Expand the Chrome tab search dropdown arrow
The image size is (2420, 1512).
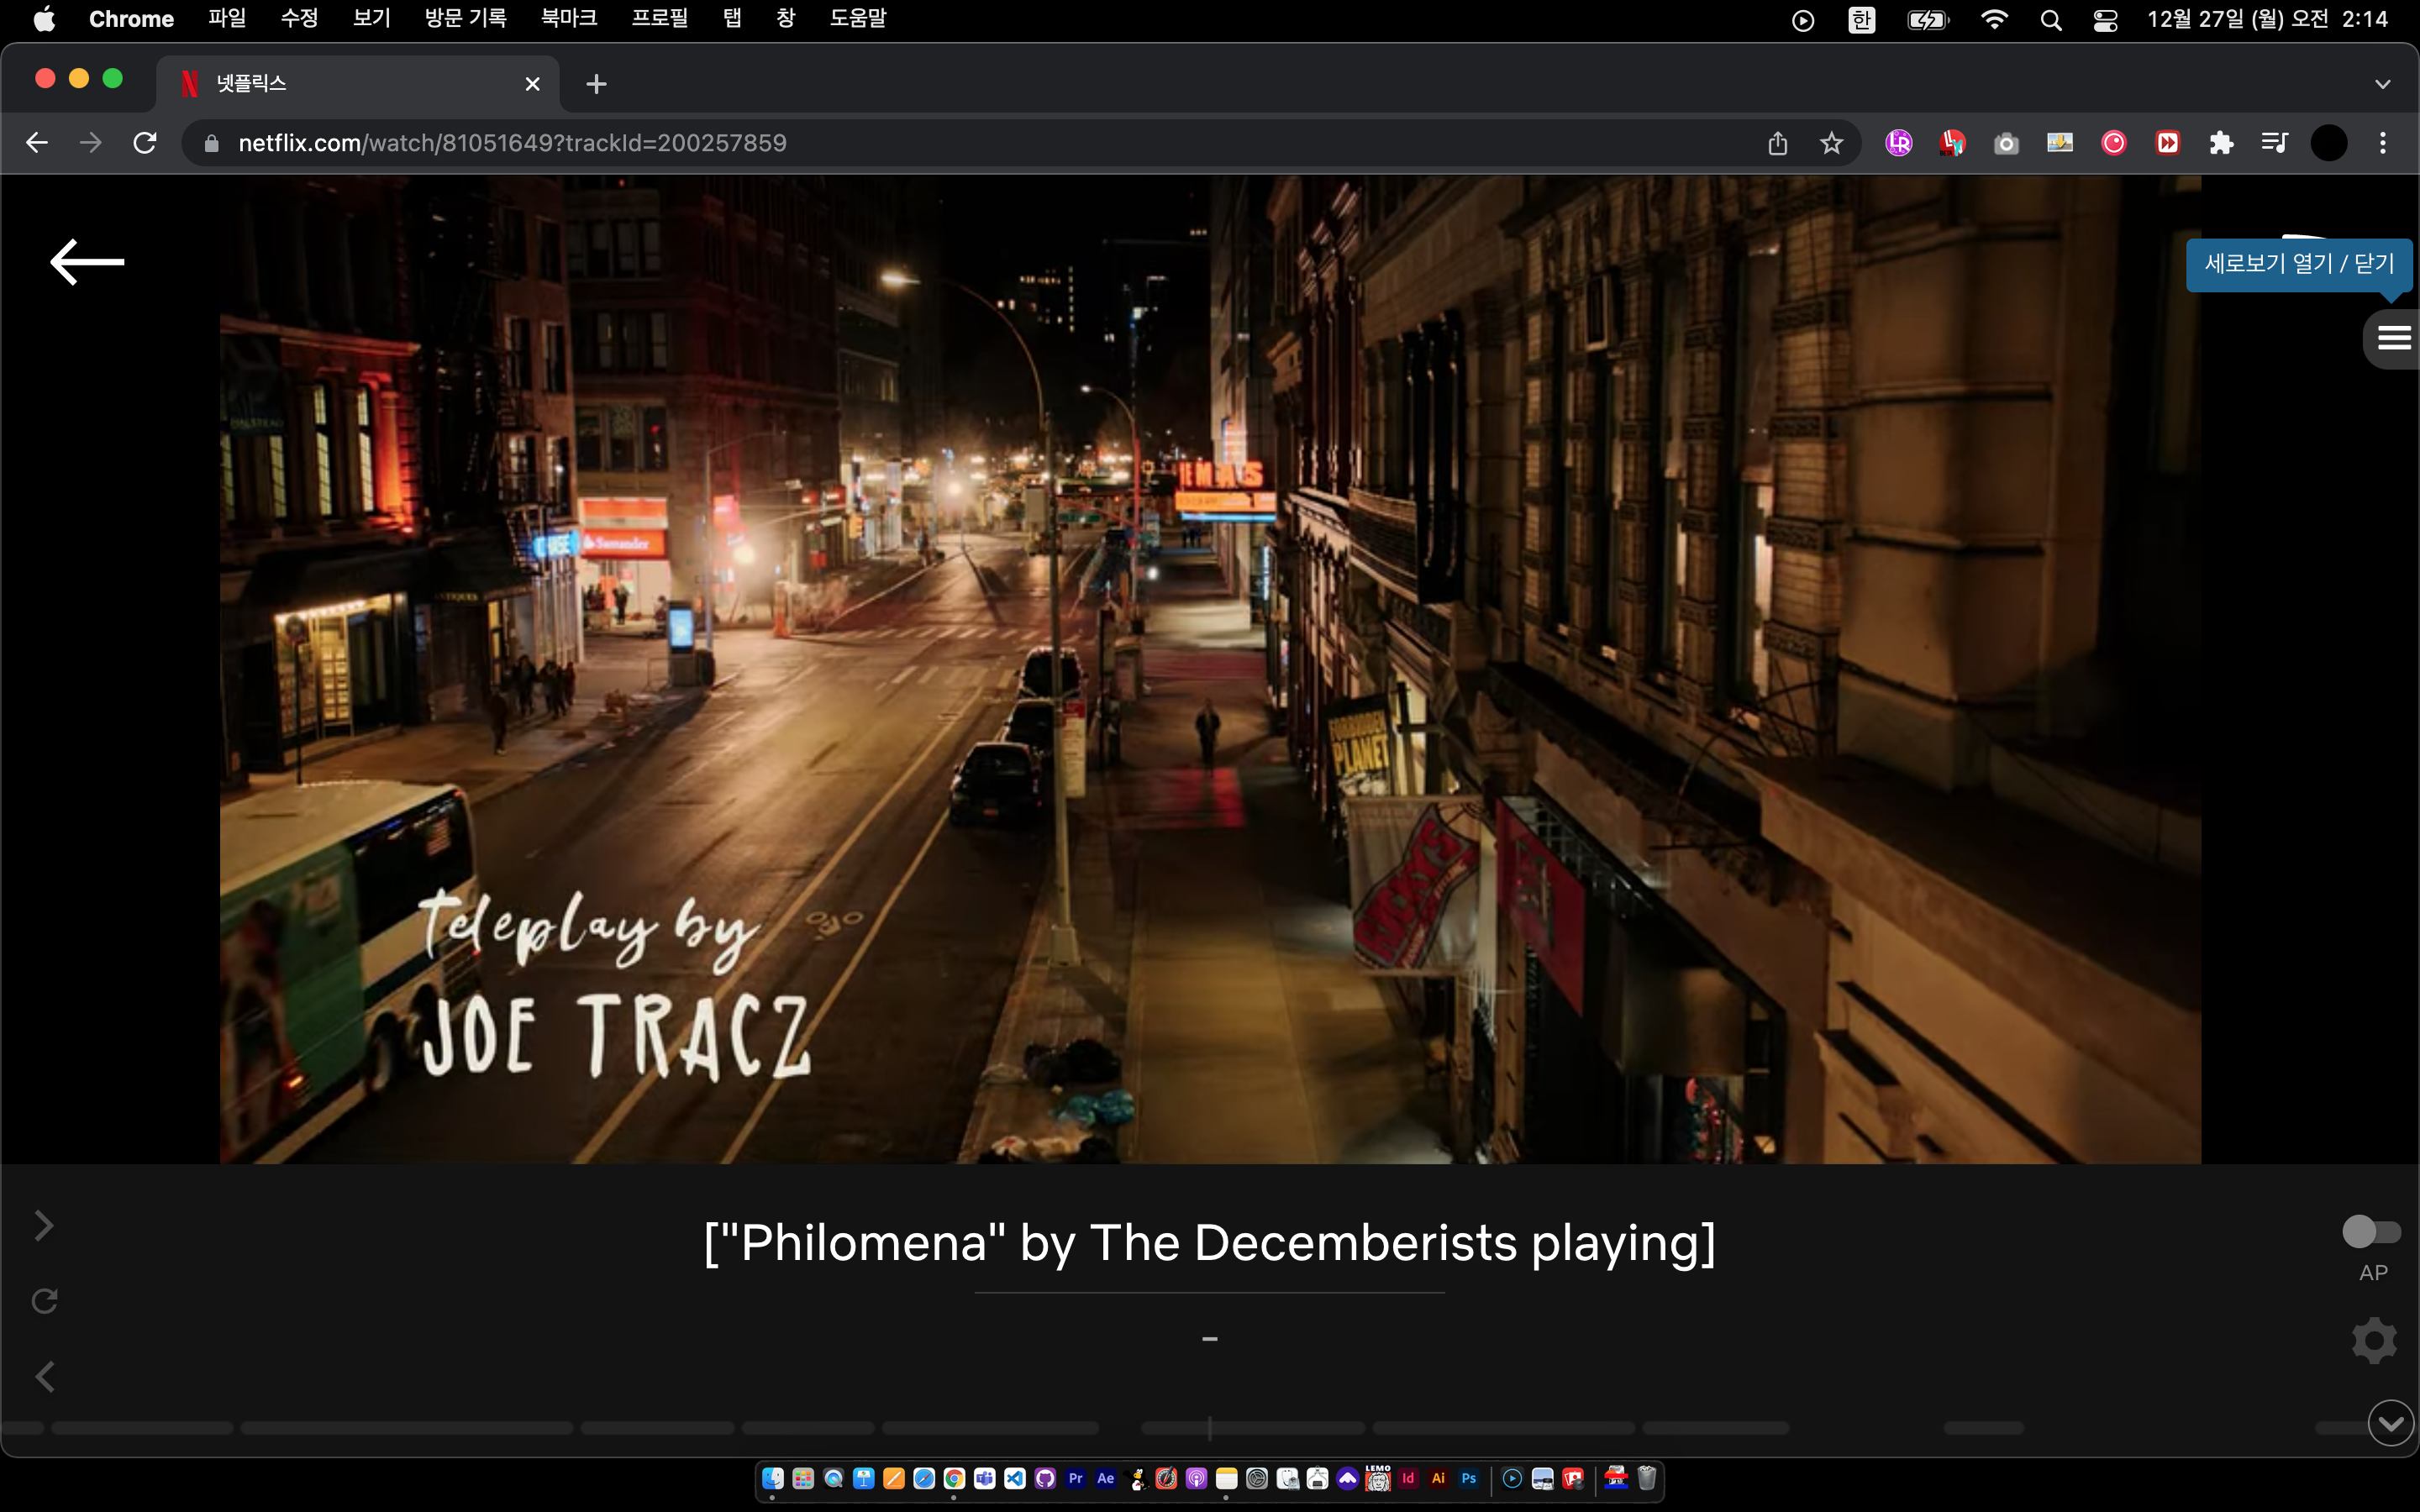pyautogui.click(x=2382, y=84)
